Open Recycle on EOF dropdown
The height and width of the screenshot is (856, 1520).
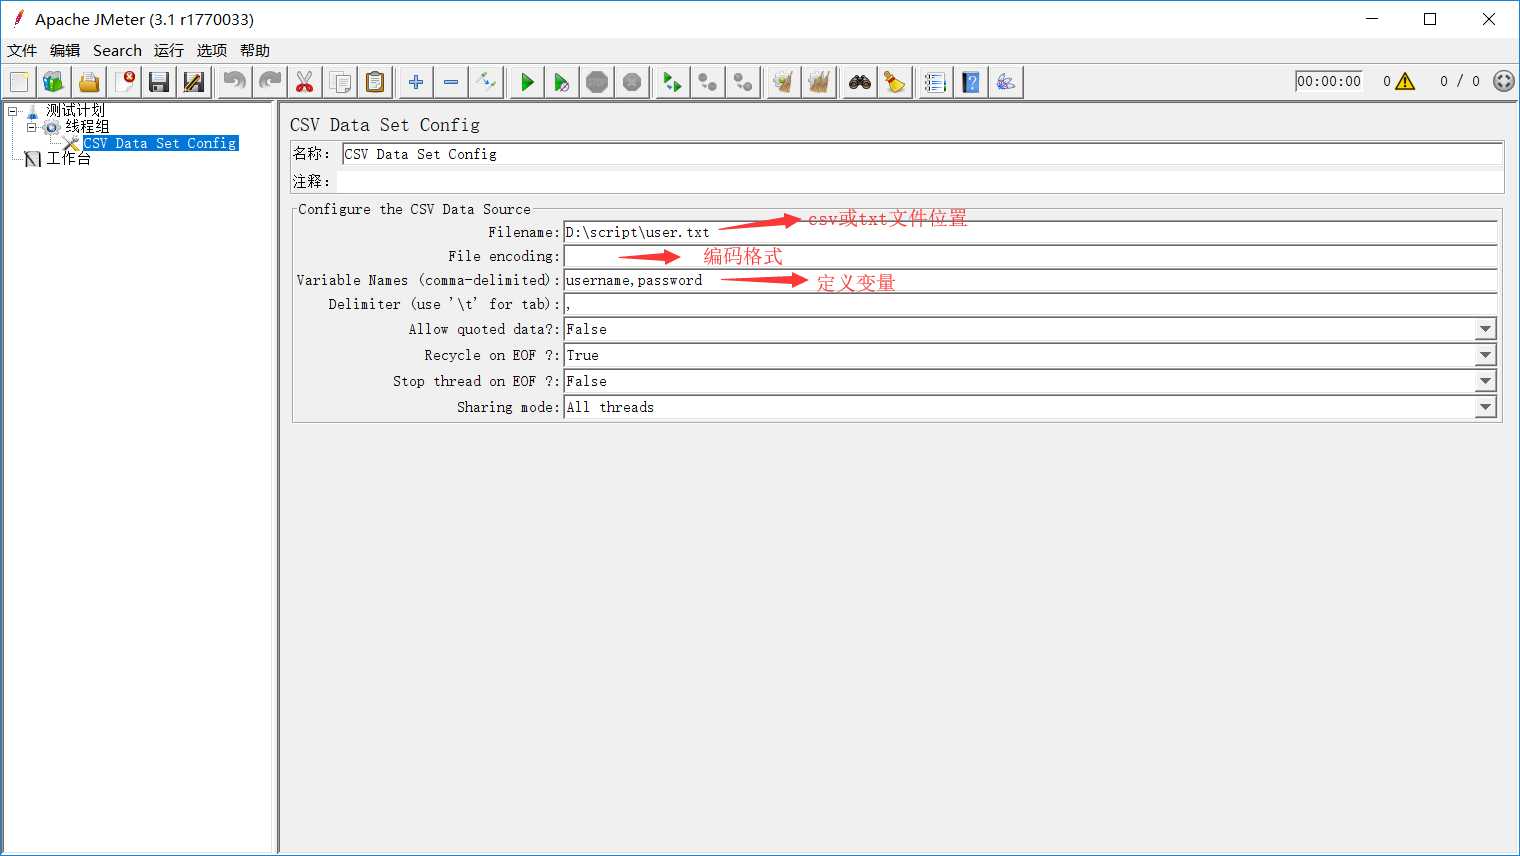1485,355
